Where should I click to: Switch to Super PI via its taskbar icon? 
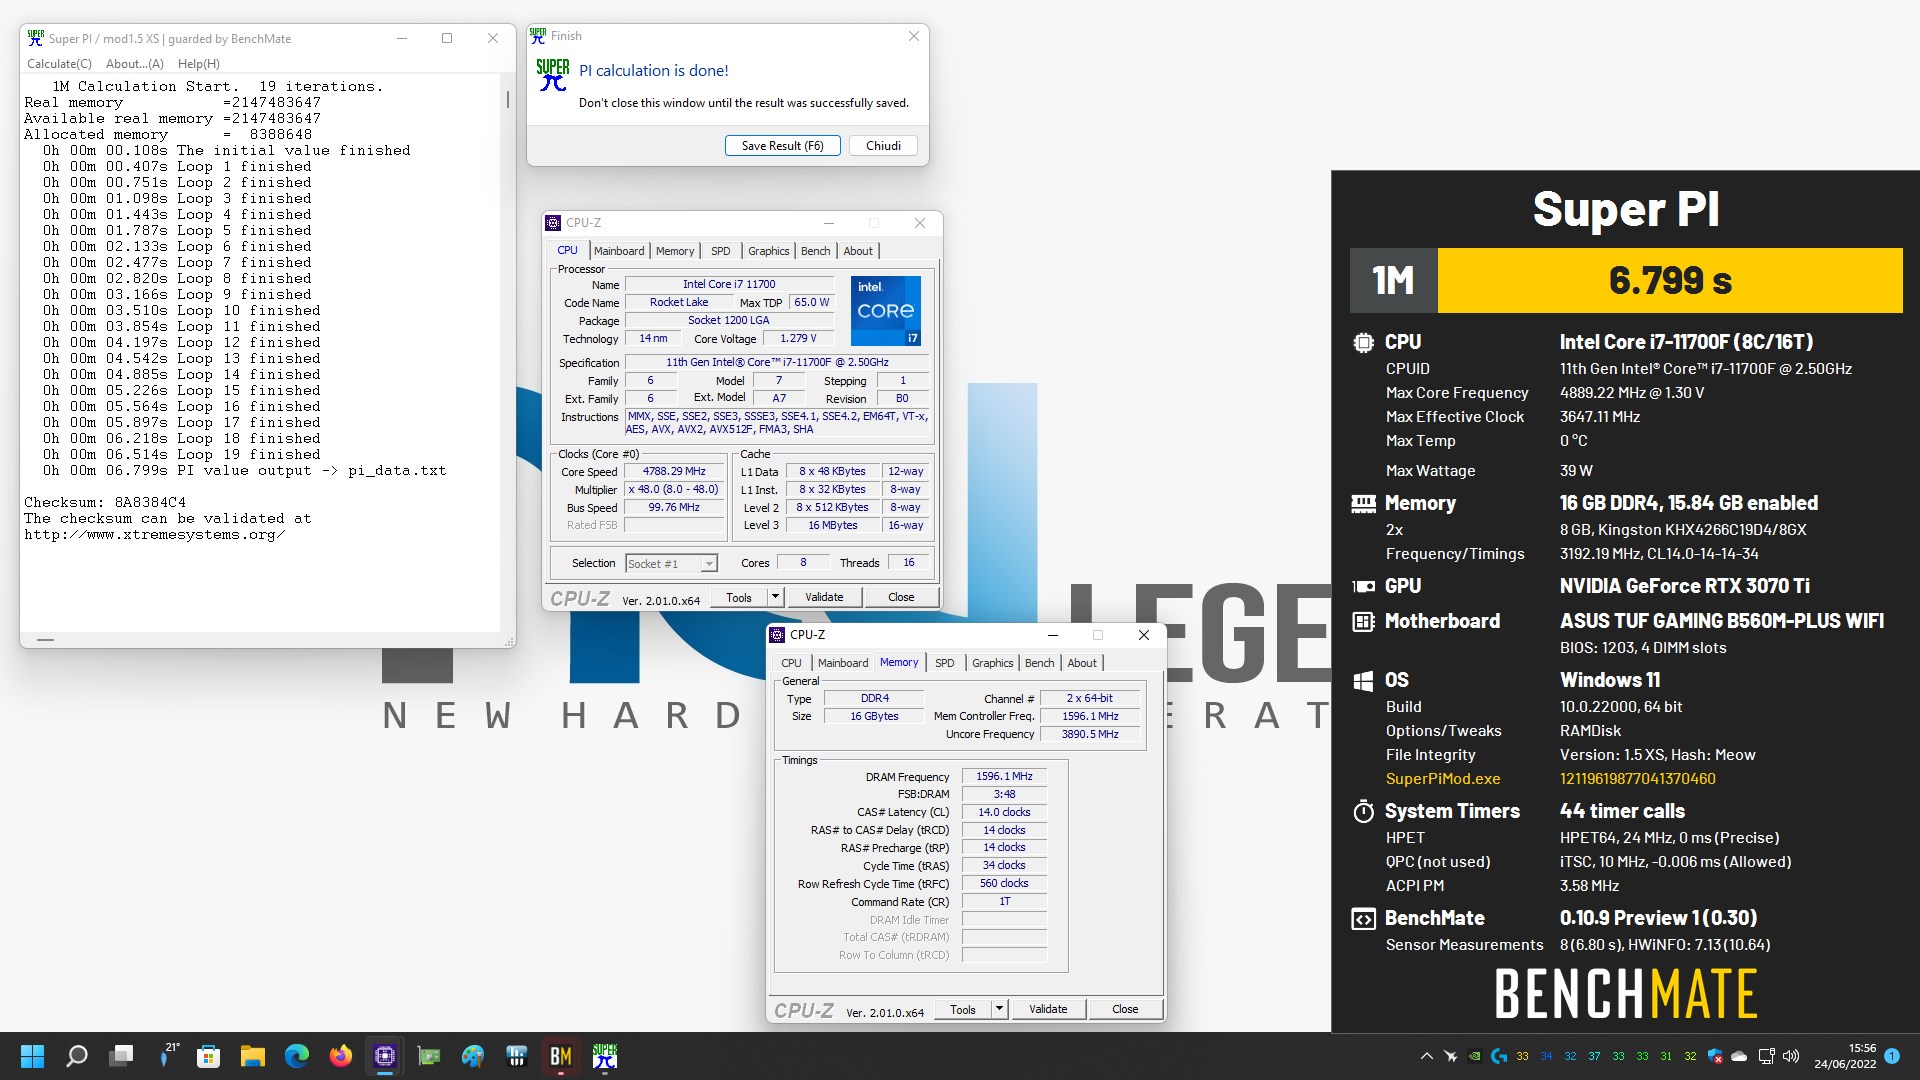coord(605,1056)
